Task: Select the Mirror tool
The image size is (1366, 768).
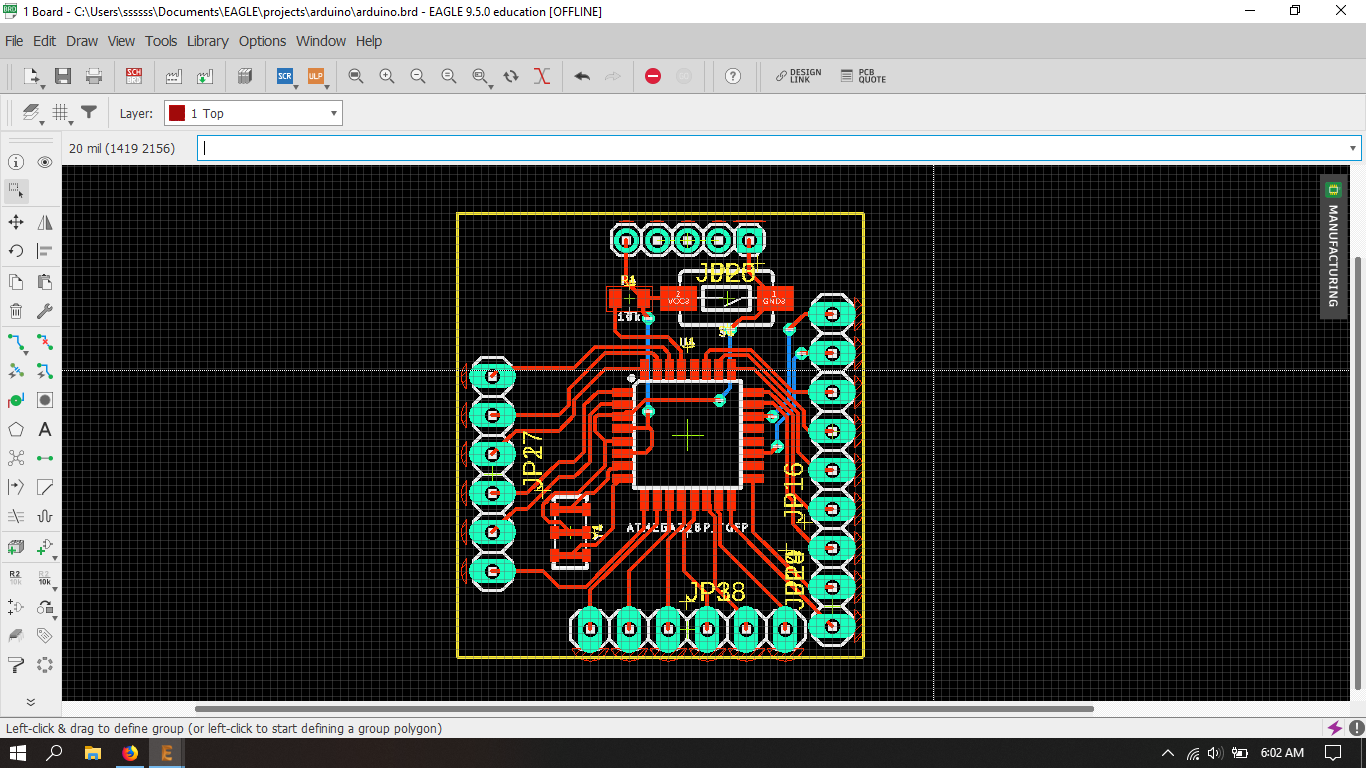Action: click(45, 222)
